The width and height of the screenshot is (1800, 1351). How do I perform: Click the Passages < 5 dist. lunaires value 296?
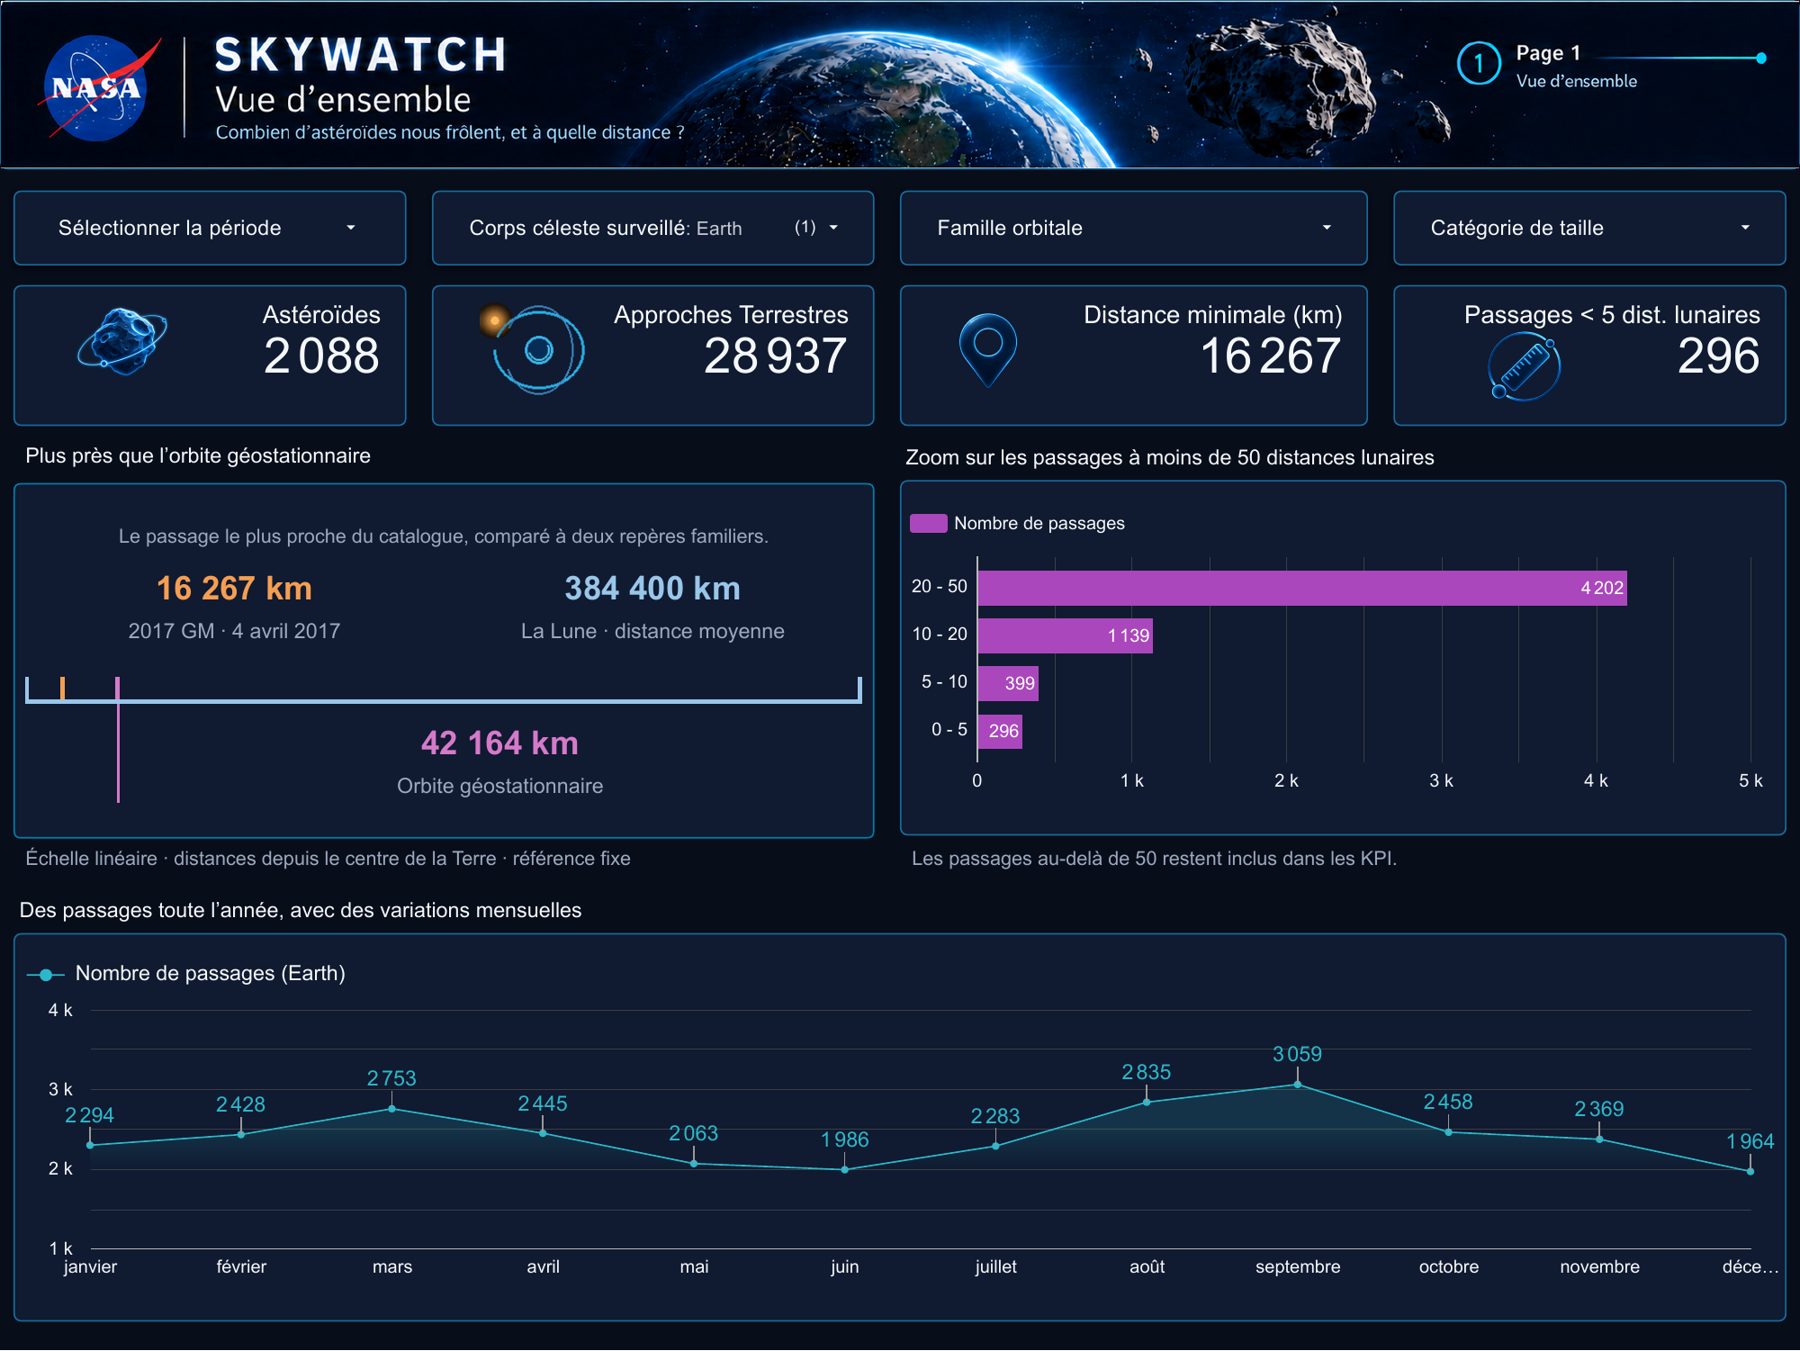pos(1718,356)
